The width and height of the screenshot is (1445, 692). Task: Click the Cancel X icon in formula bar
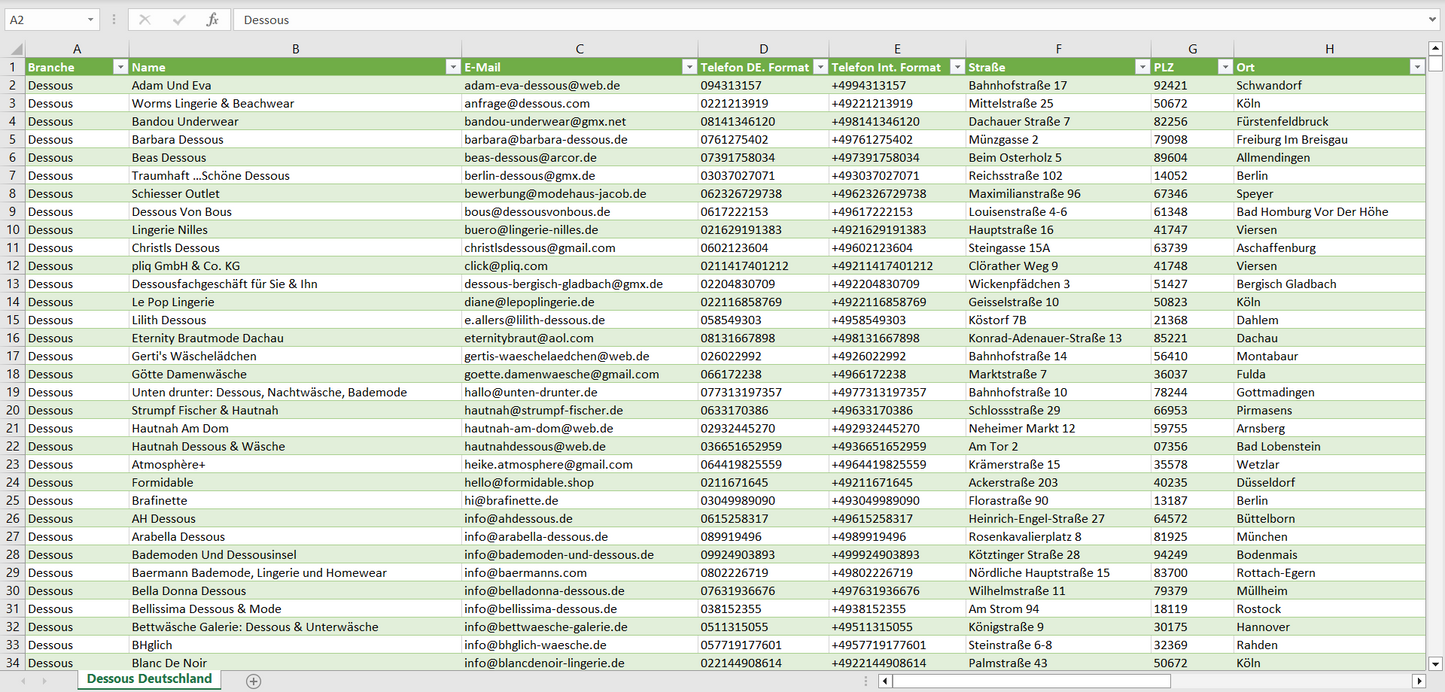pos(145,20)
